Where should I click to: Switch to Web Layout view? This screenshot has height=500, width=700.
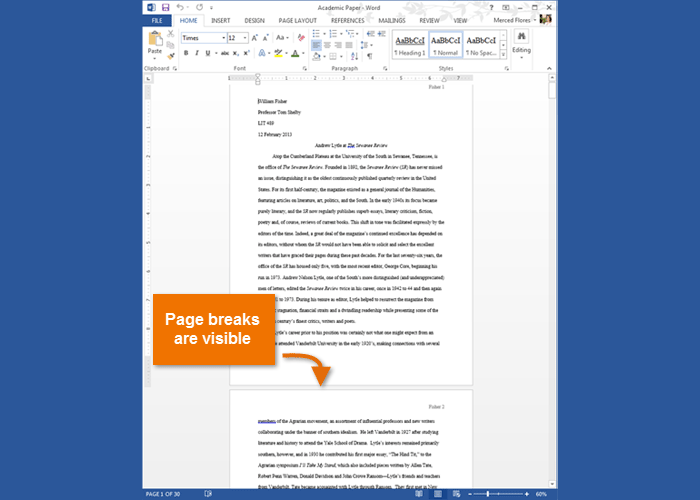pyautogui.click(x=456, y=494)
